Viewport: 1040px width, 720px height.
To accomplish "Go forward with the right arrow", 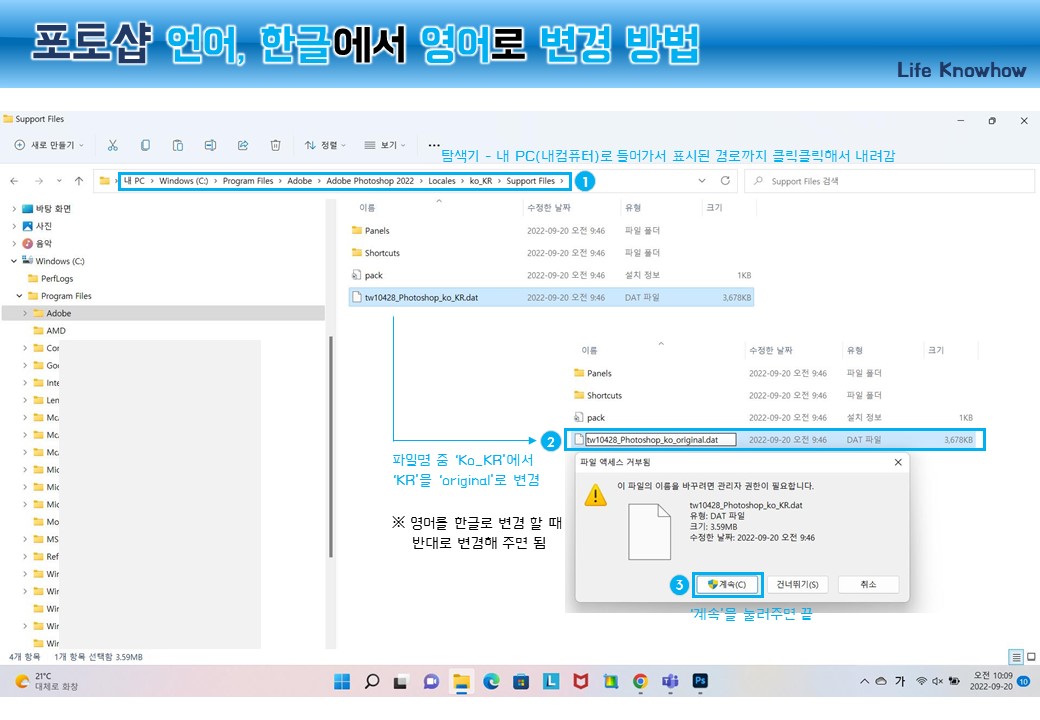I will click(x=38, y=181).
